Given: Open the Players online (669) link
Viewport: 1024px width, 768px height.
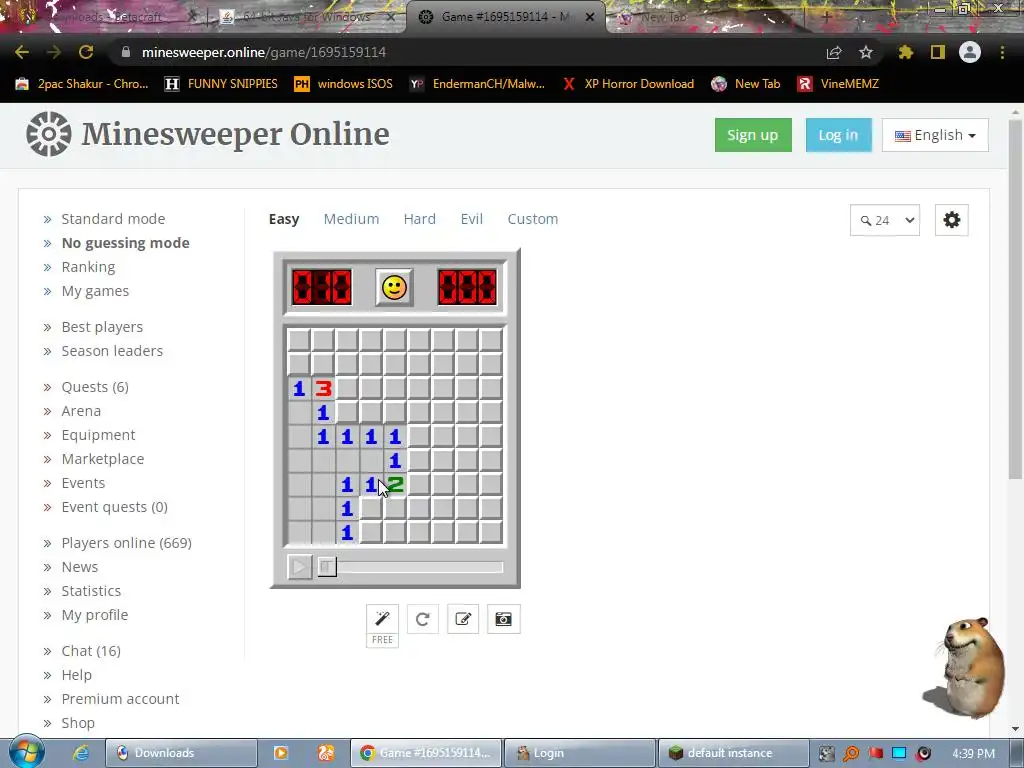Looking at the screenshot, I should tap(126, 543).
